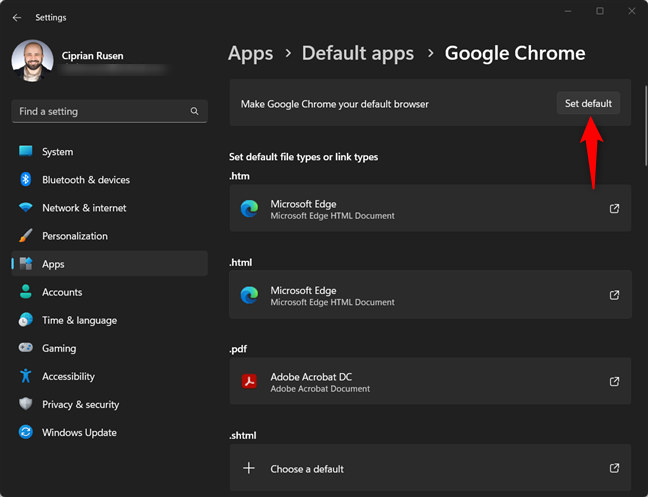648x497 pixels.
Task: Click the vertical scrollbar on right
Action: click(x=646, y=126)
